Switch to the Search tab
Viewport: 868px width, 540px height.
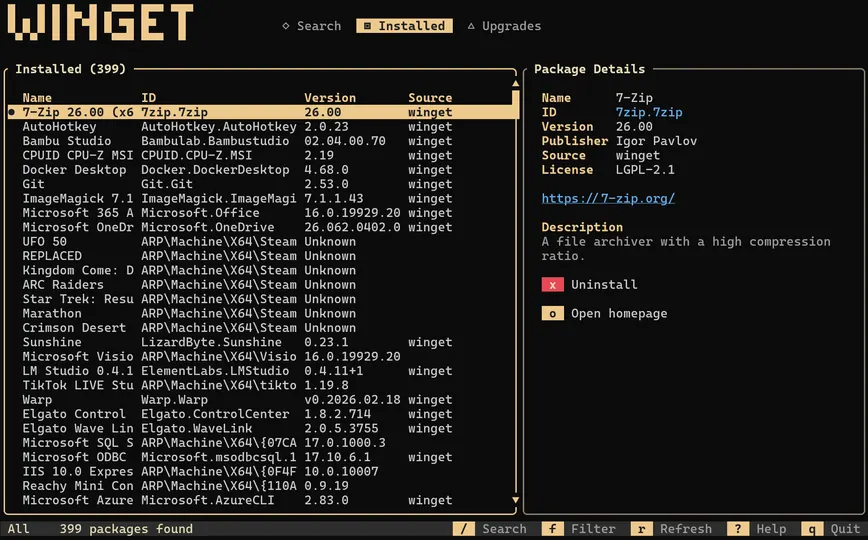pyautogui.click(x=311, y=26)
